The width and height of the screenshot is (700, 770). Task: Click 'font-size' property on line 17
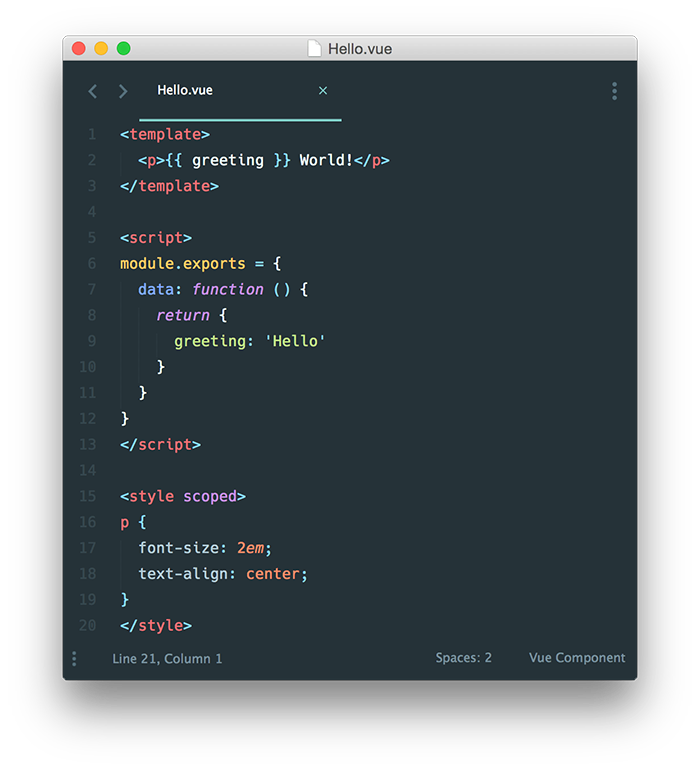(x=178, y=548)
